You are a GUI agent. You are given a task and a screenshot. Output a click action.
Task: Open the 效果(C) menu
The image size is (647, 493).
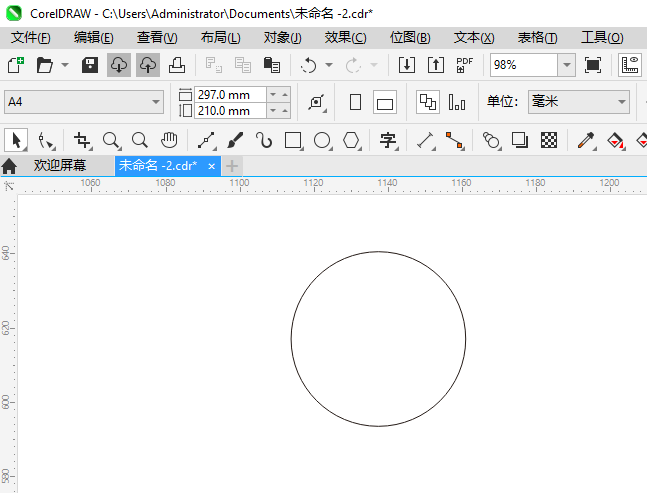click(x=345, y=38)
